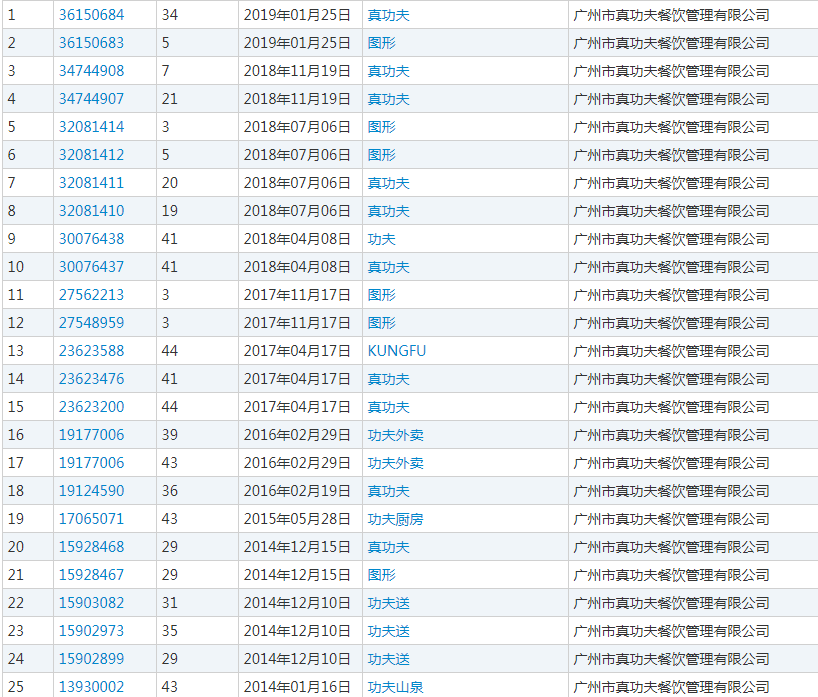Click applicant company name in row 13

[671, 351]
